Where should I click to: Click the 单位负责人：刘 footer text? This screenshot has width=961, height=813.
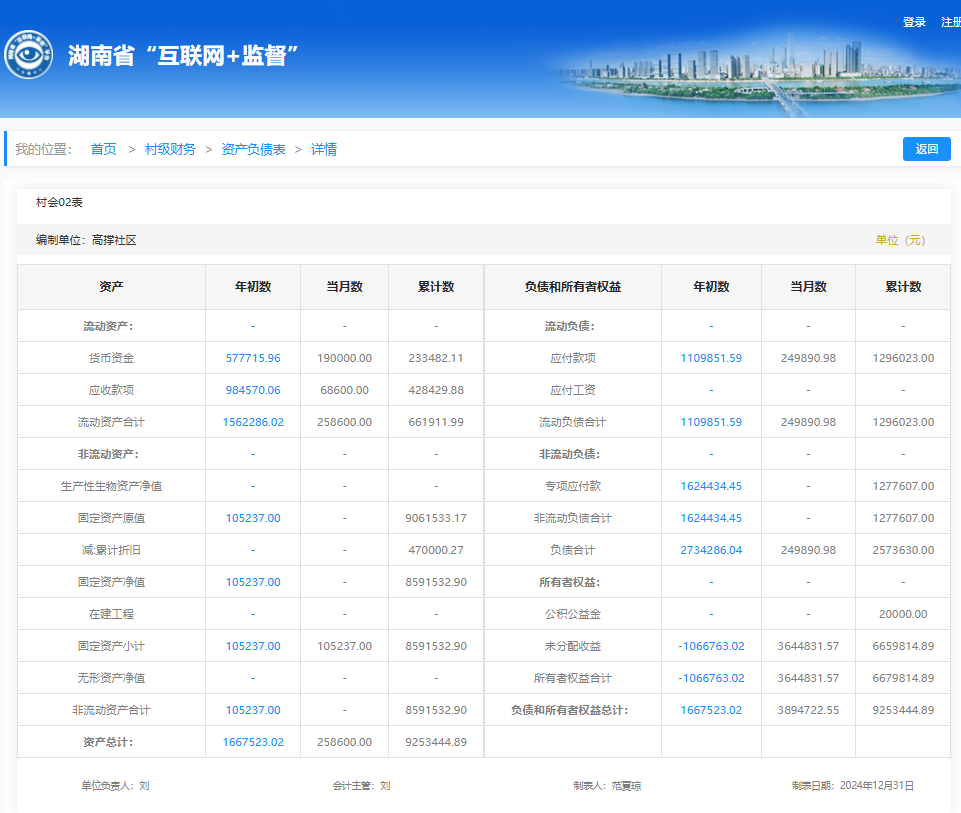pos(115,785)
